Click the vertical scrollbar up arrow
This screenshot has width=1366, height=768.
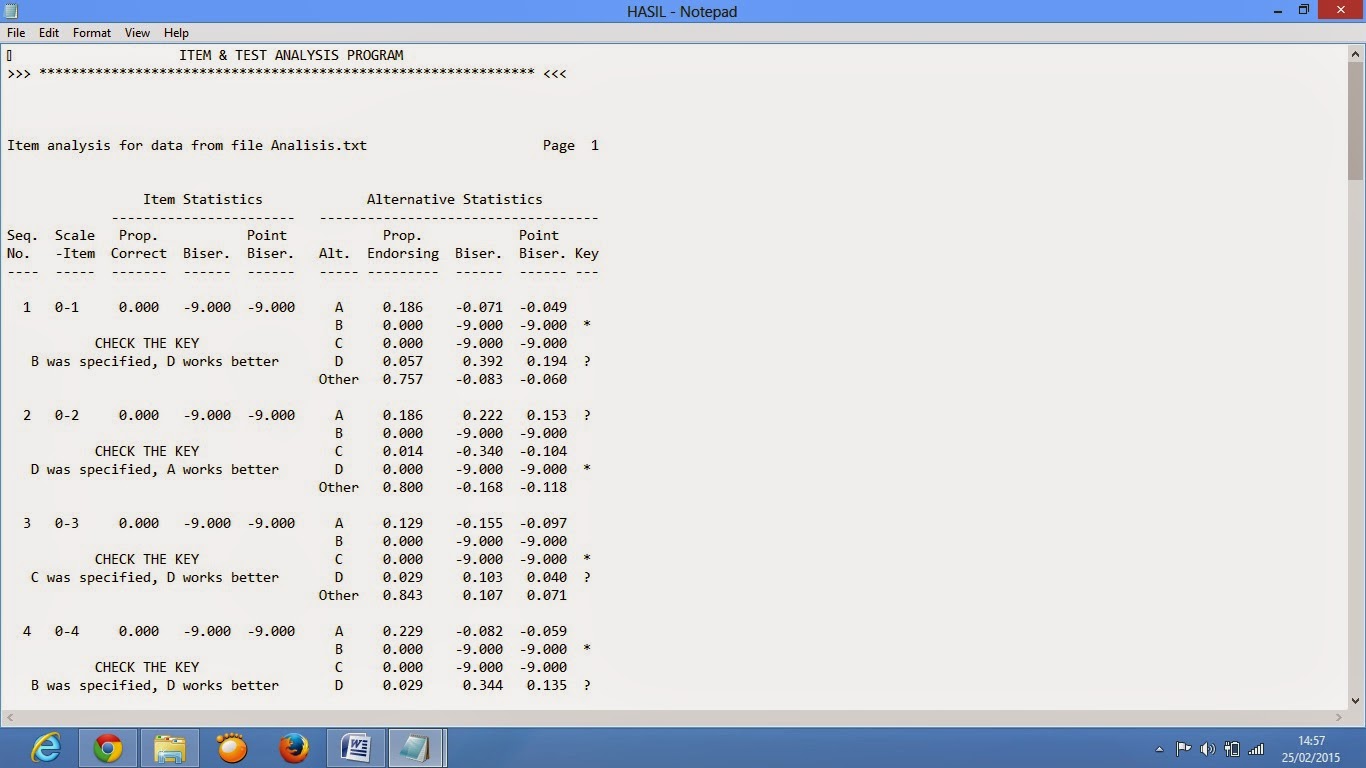click(x=1356, y=54)
